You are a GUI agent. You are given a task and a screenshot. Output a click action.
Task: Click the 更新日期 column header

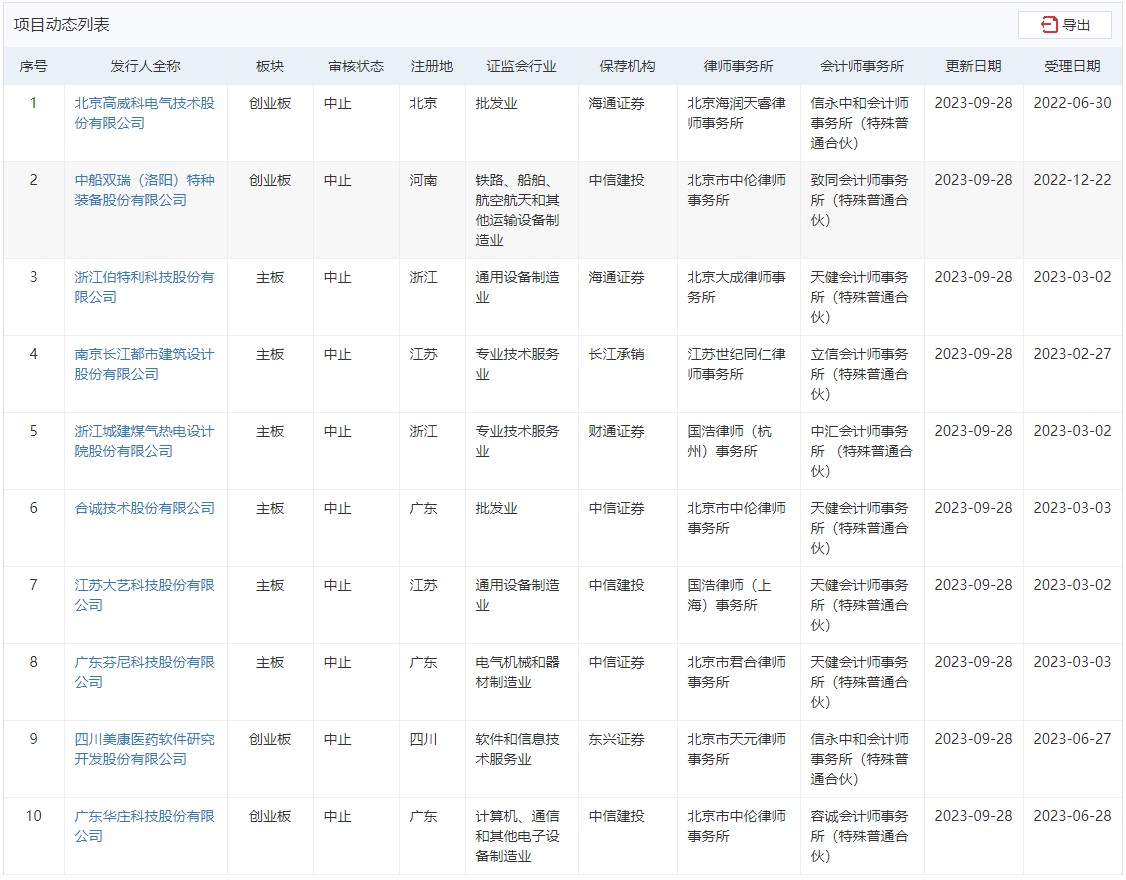[973, 66]
